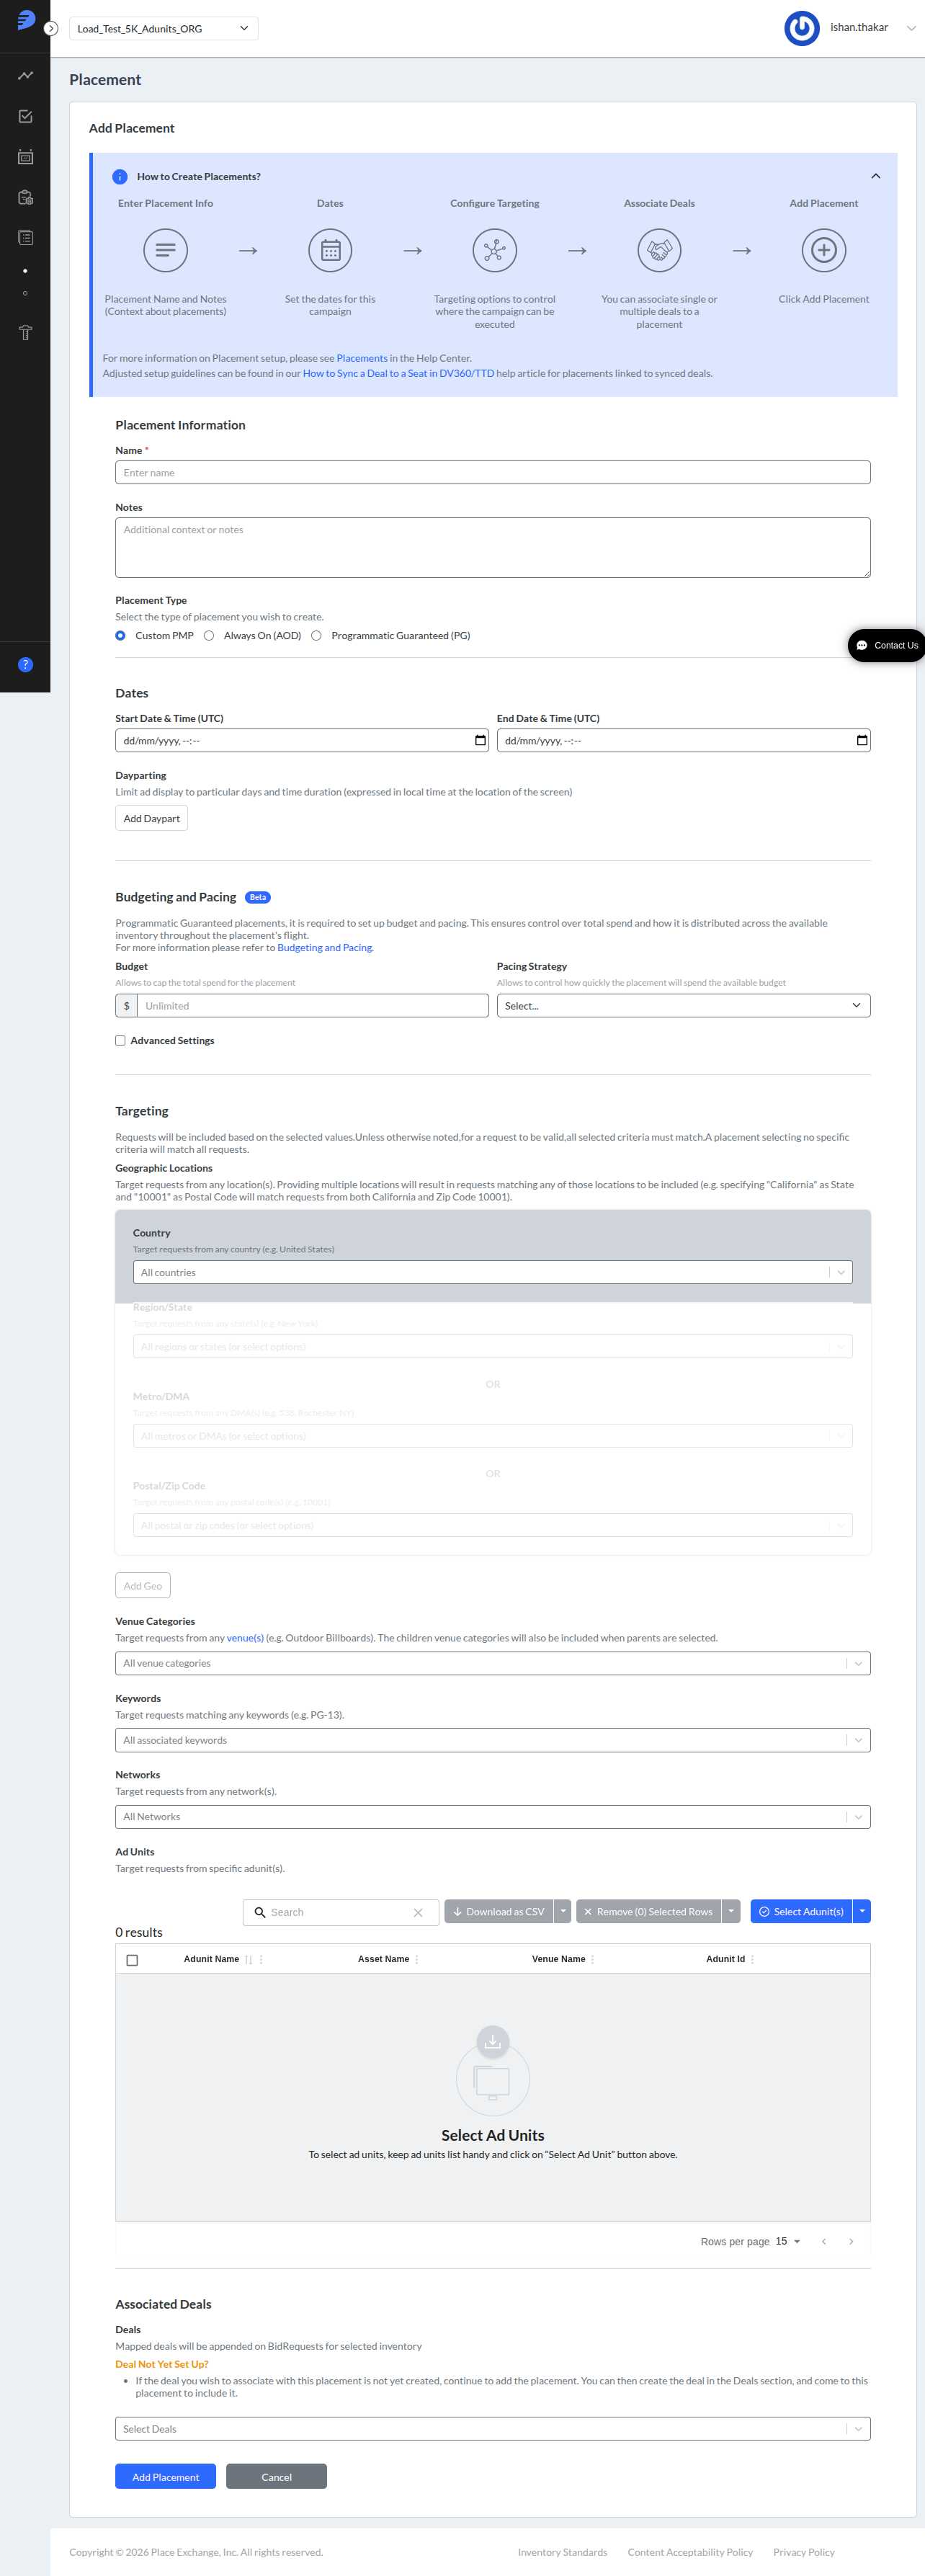Click the blue help question mark icon
Image resolution: width=925 pixels, height=2576 pixels.
[26, 665]
